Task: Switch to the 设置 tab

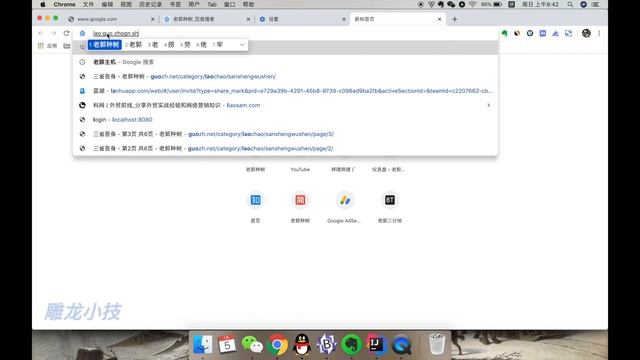Action: point(302,19)
